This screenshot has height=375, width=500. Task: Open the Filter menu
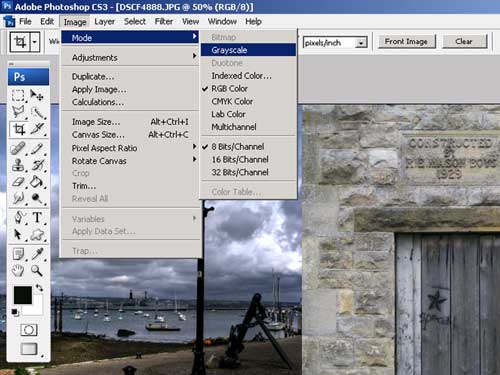pyautogui.click(x=164, y=22)
